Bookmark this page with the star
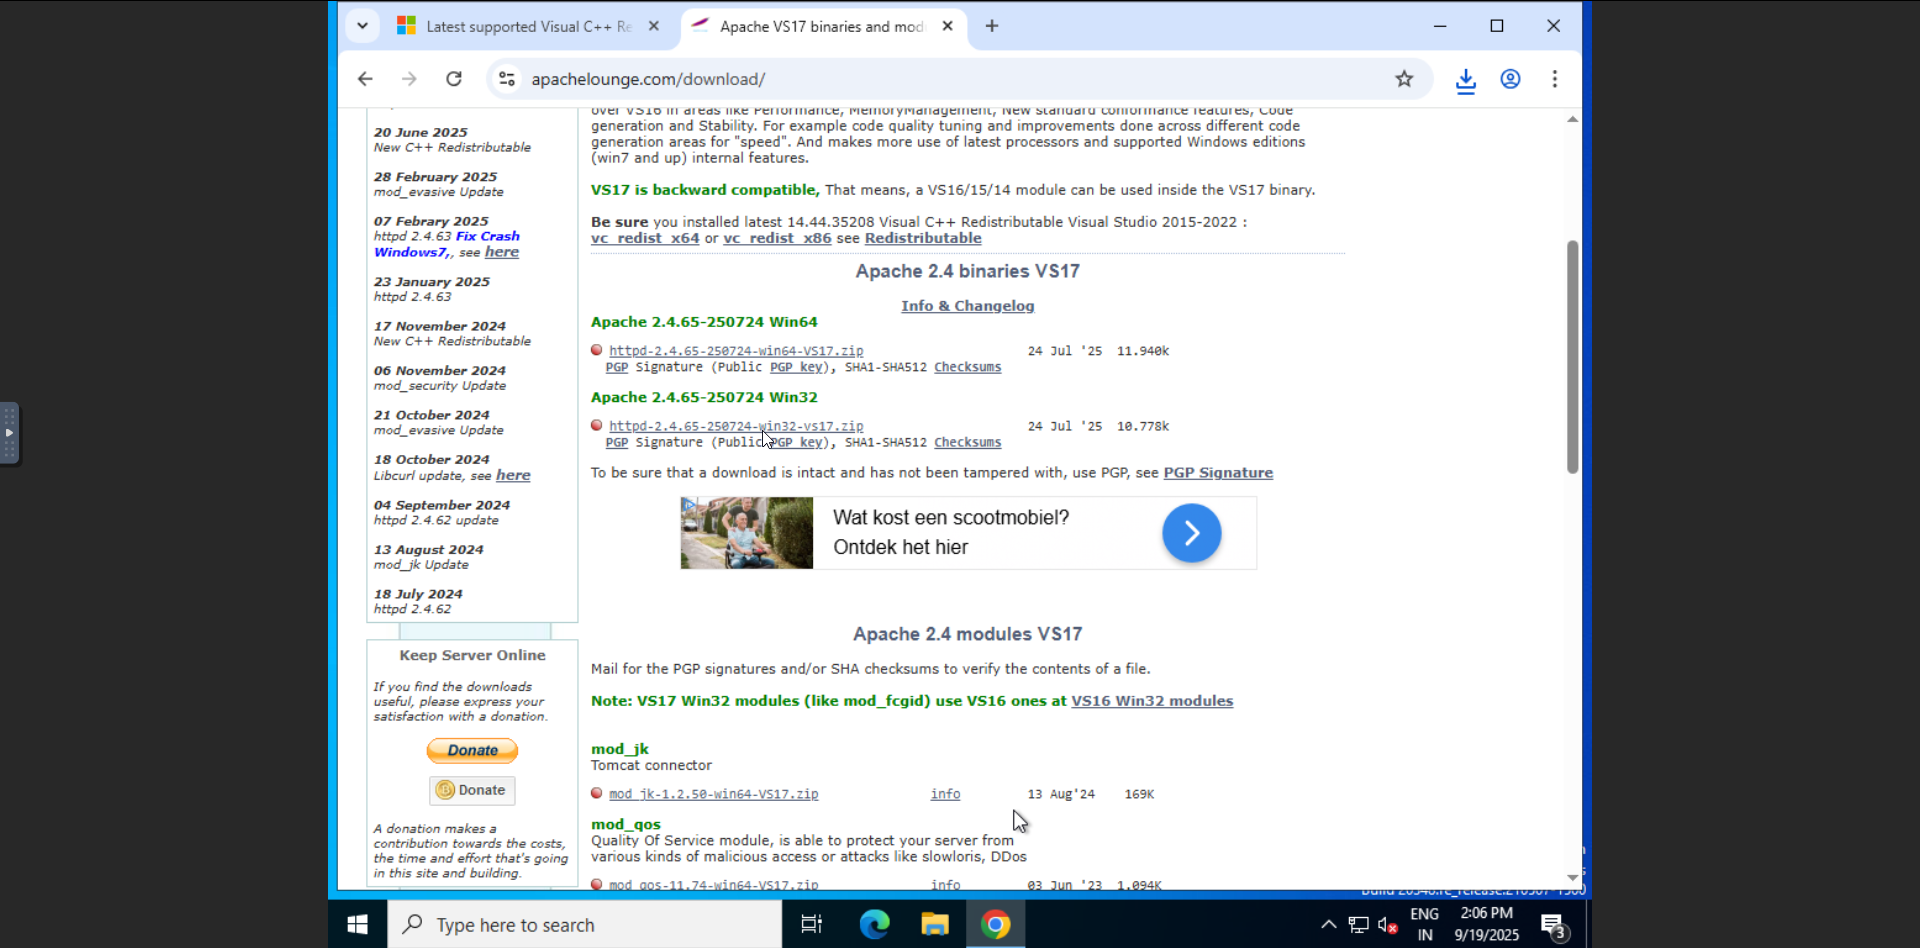Viewport: 1920px width, 948px height. (x=1404, y=79)
